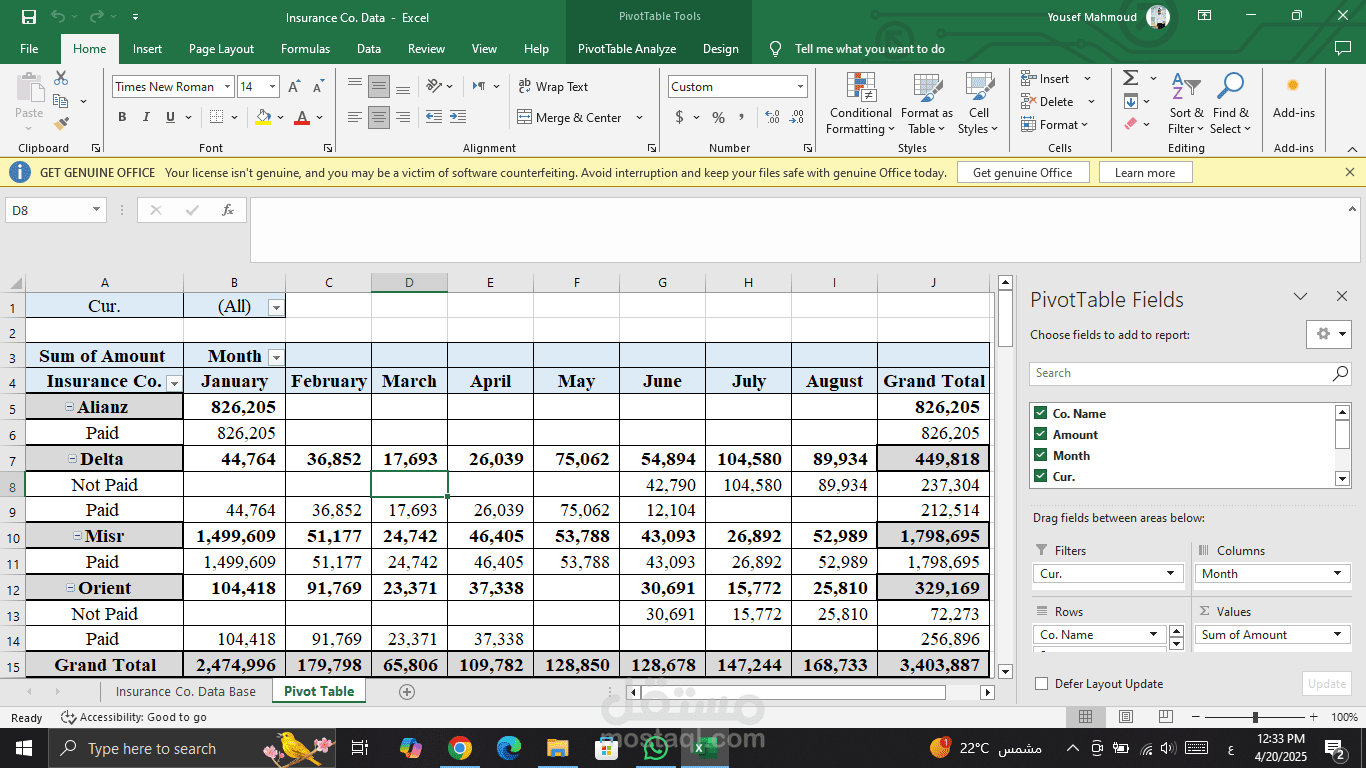Image resolution: width=1366 pixels, height=768 pixels.
Task: Open the PivotTable Analyze tab
Action: (x=627, y=48)
